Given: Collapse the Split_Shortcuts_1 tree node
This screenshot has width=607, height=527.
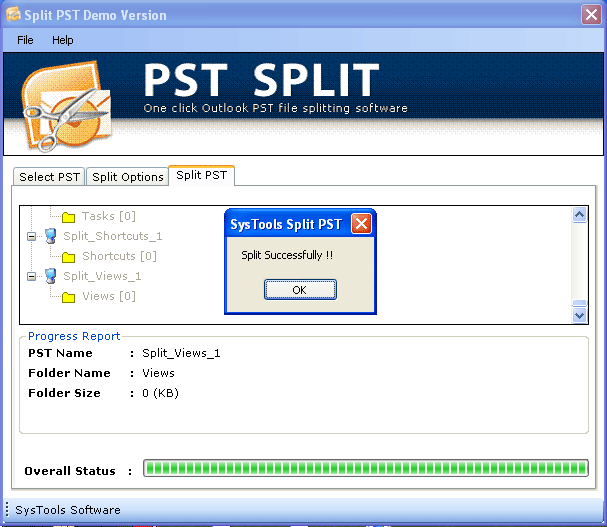Looking at the screenshot, I should [32, 236].
